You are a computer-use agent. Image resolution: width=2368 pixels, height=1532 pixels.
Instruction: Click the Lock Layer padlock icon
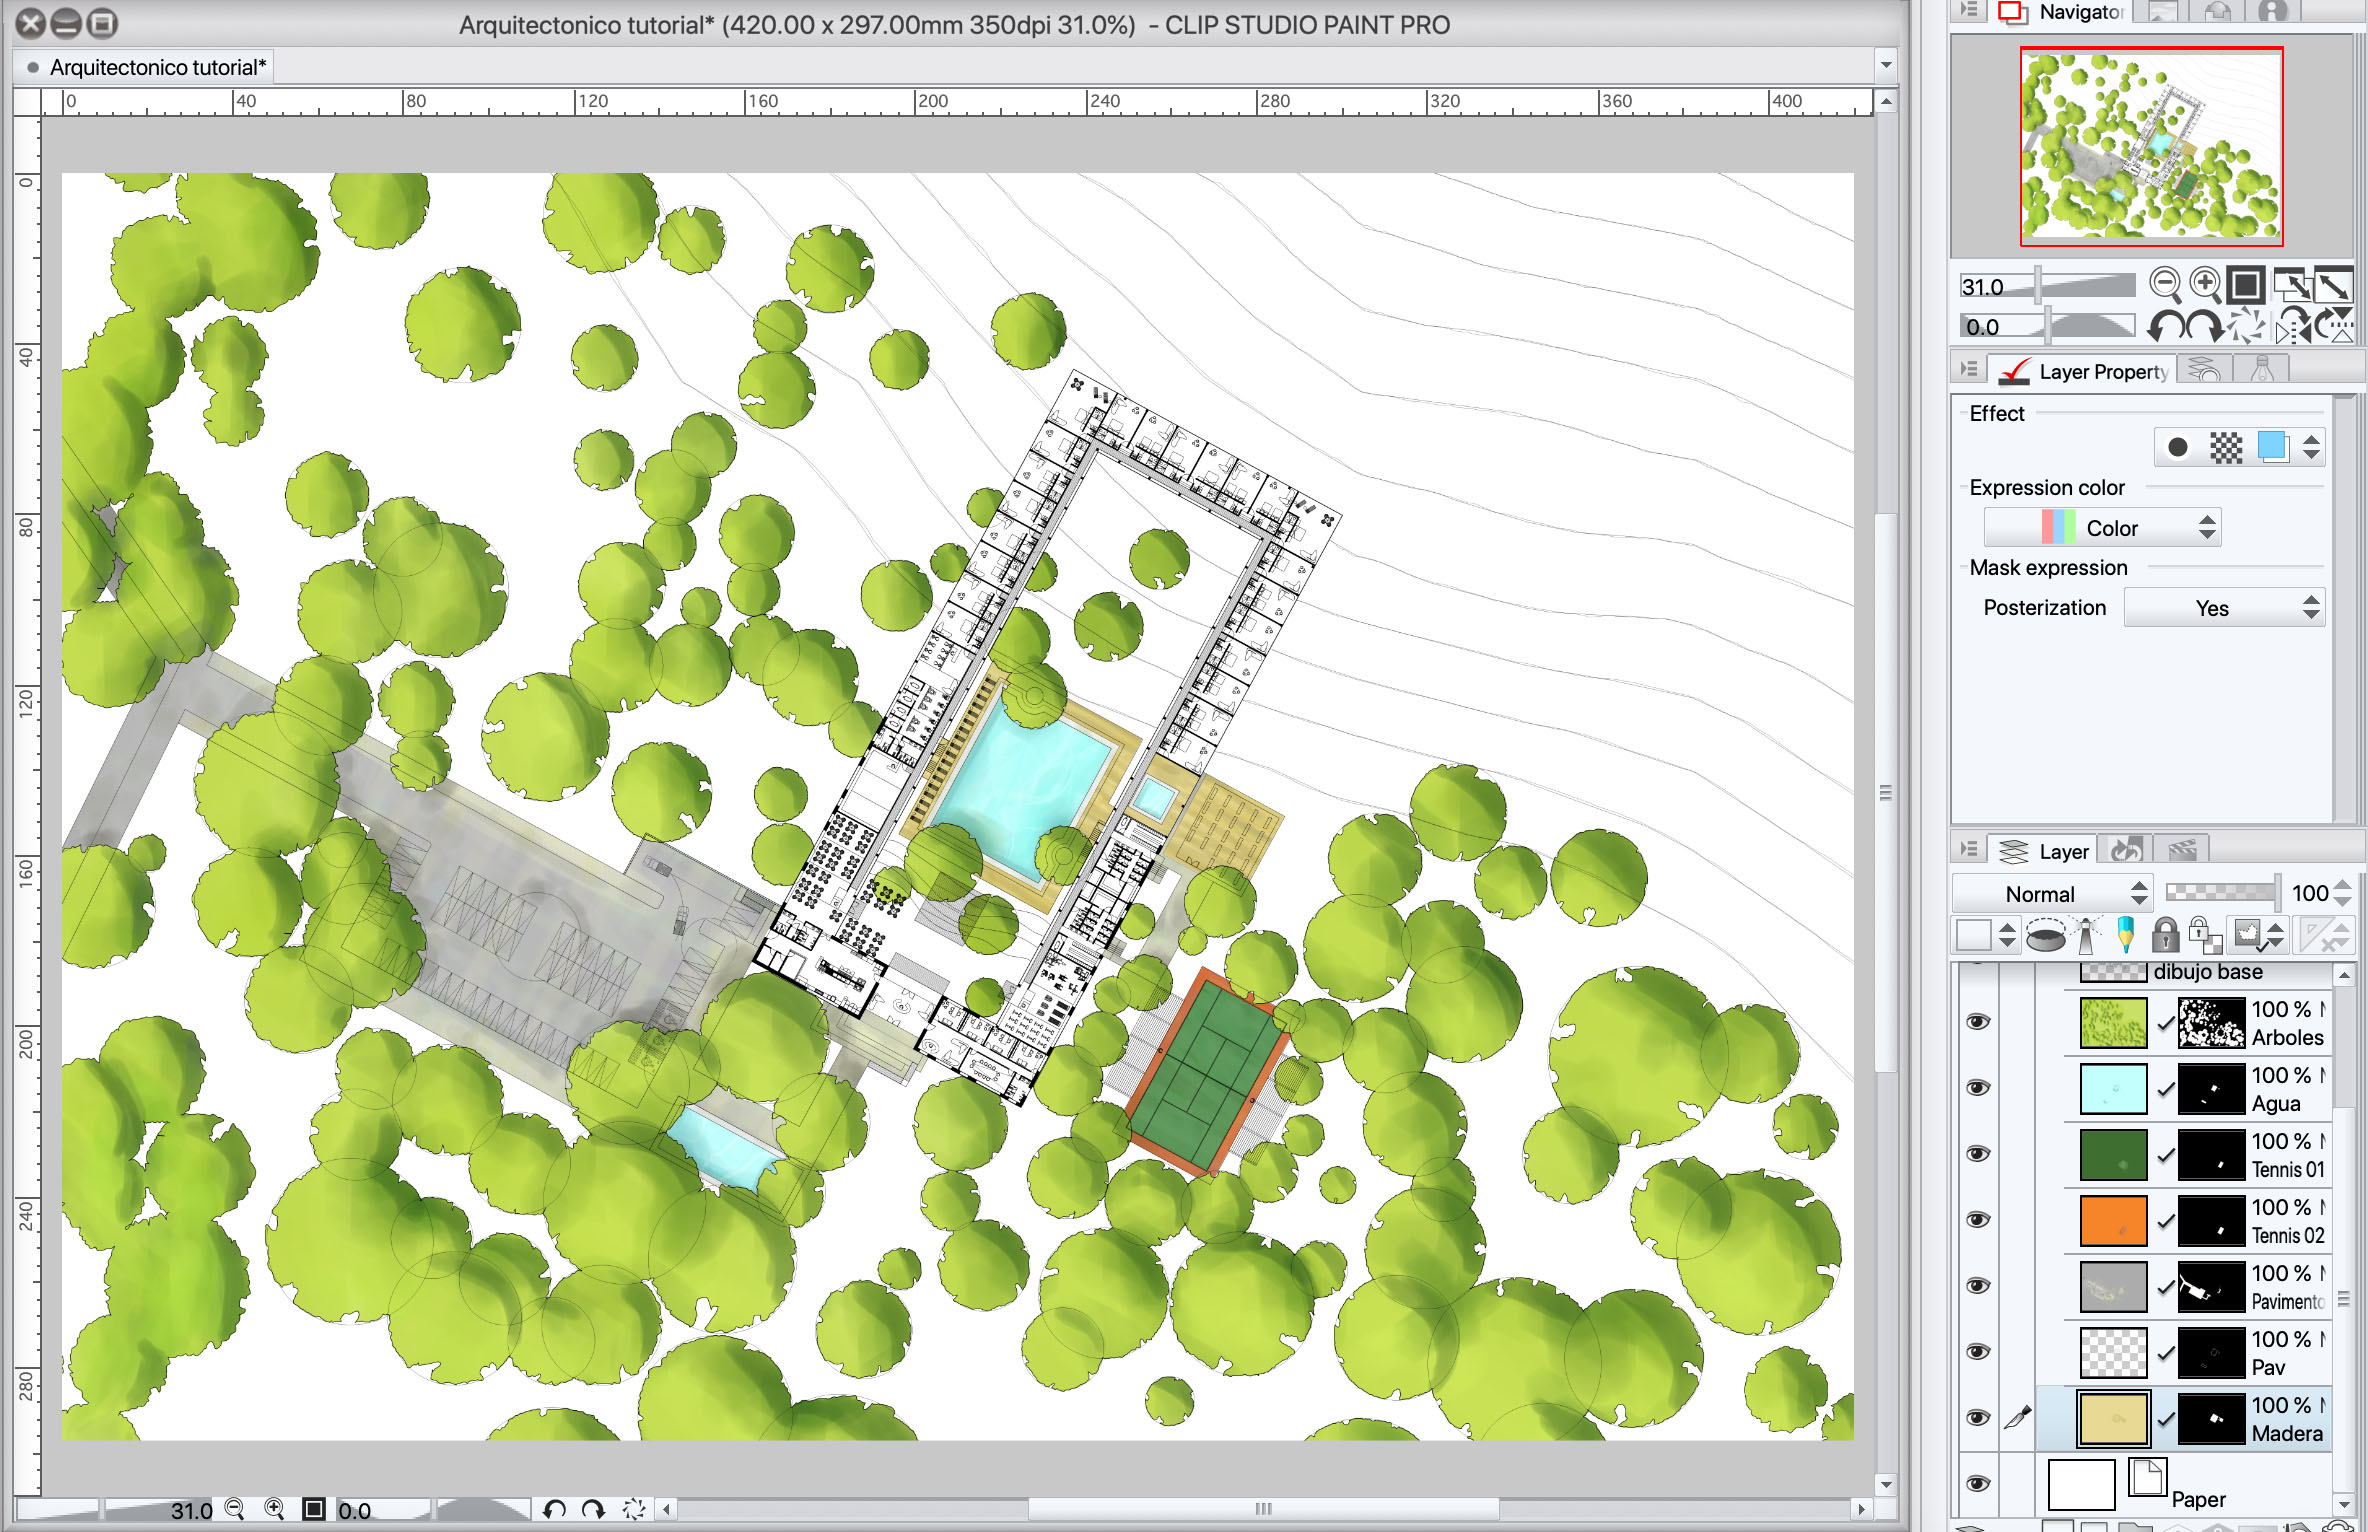[x=2165, y=936]
